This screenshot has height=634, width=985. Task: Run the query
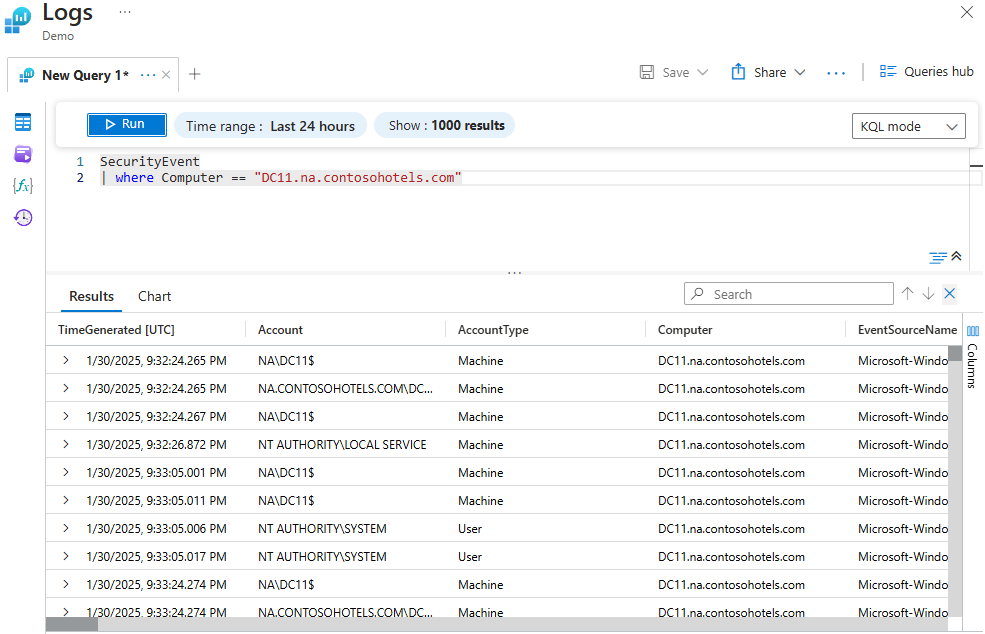point(127,124)
